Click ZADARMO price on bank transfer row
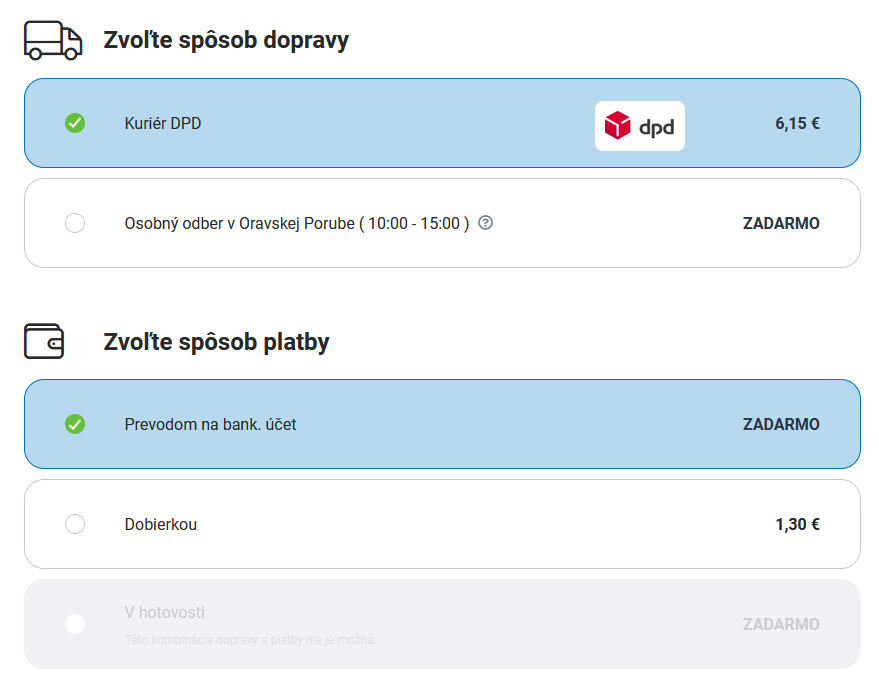This screenshot has height=686, width=879. 781,424
